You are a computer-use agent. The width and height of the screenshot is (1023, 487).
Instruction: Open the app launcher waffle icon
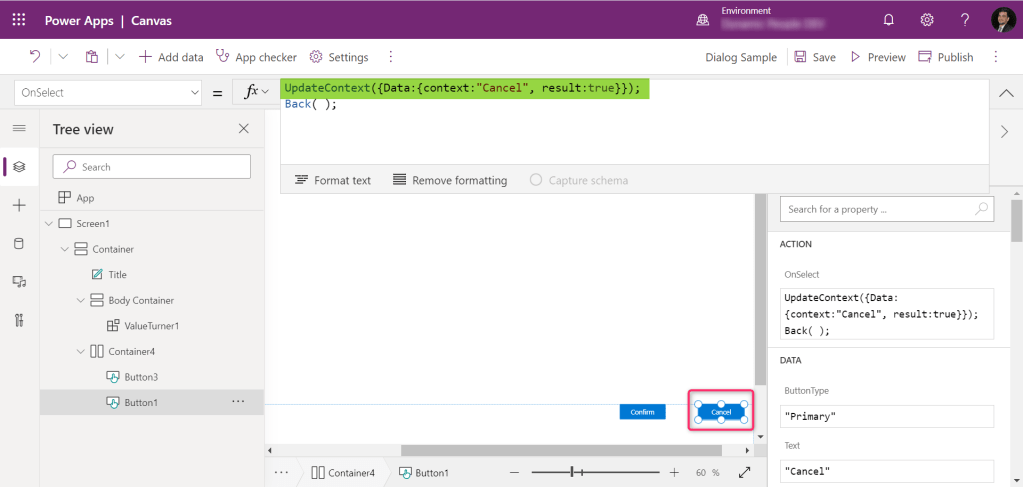(20, 20)
